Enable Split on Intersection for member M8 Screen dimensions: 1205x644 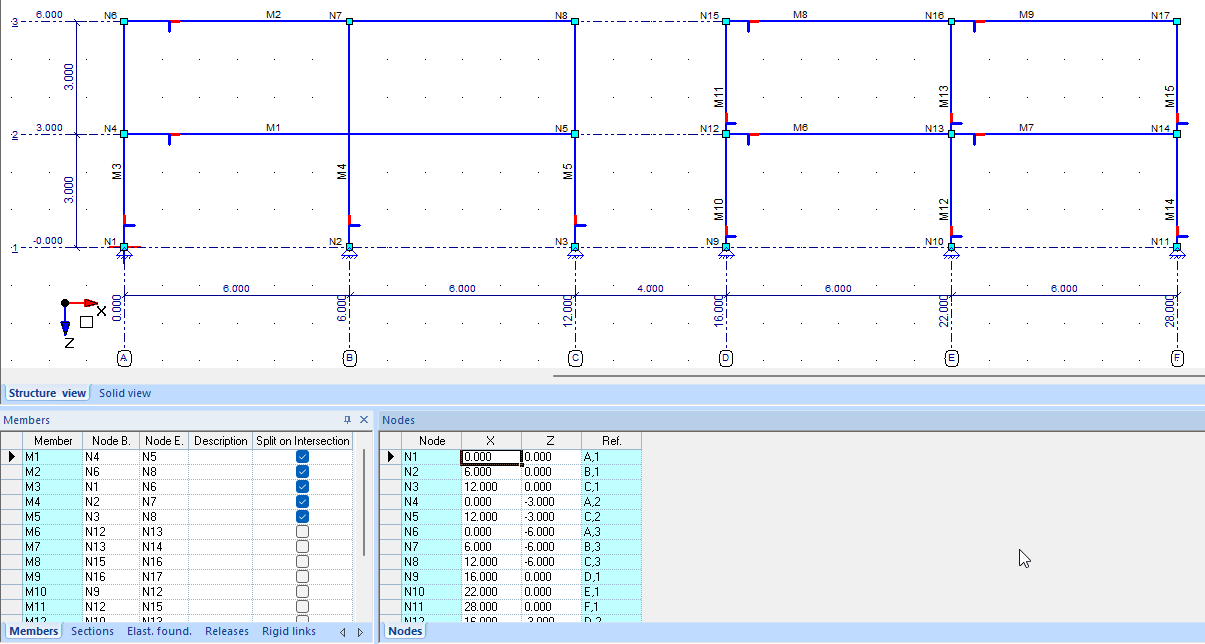click(x=302, y=561)
